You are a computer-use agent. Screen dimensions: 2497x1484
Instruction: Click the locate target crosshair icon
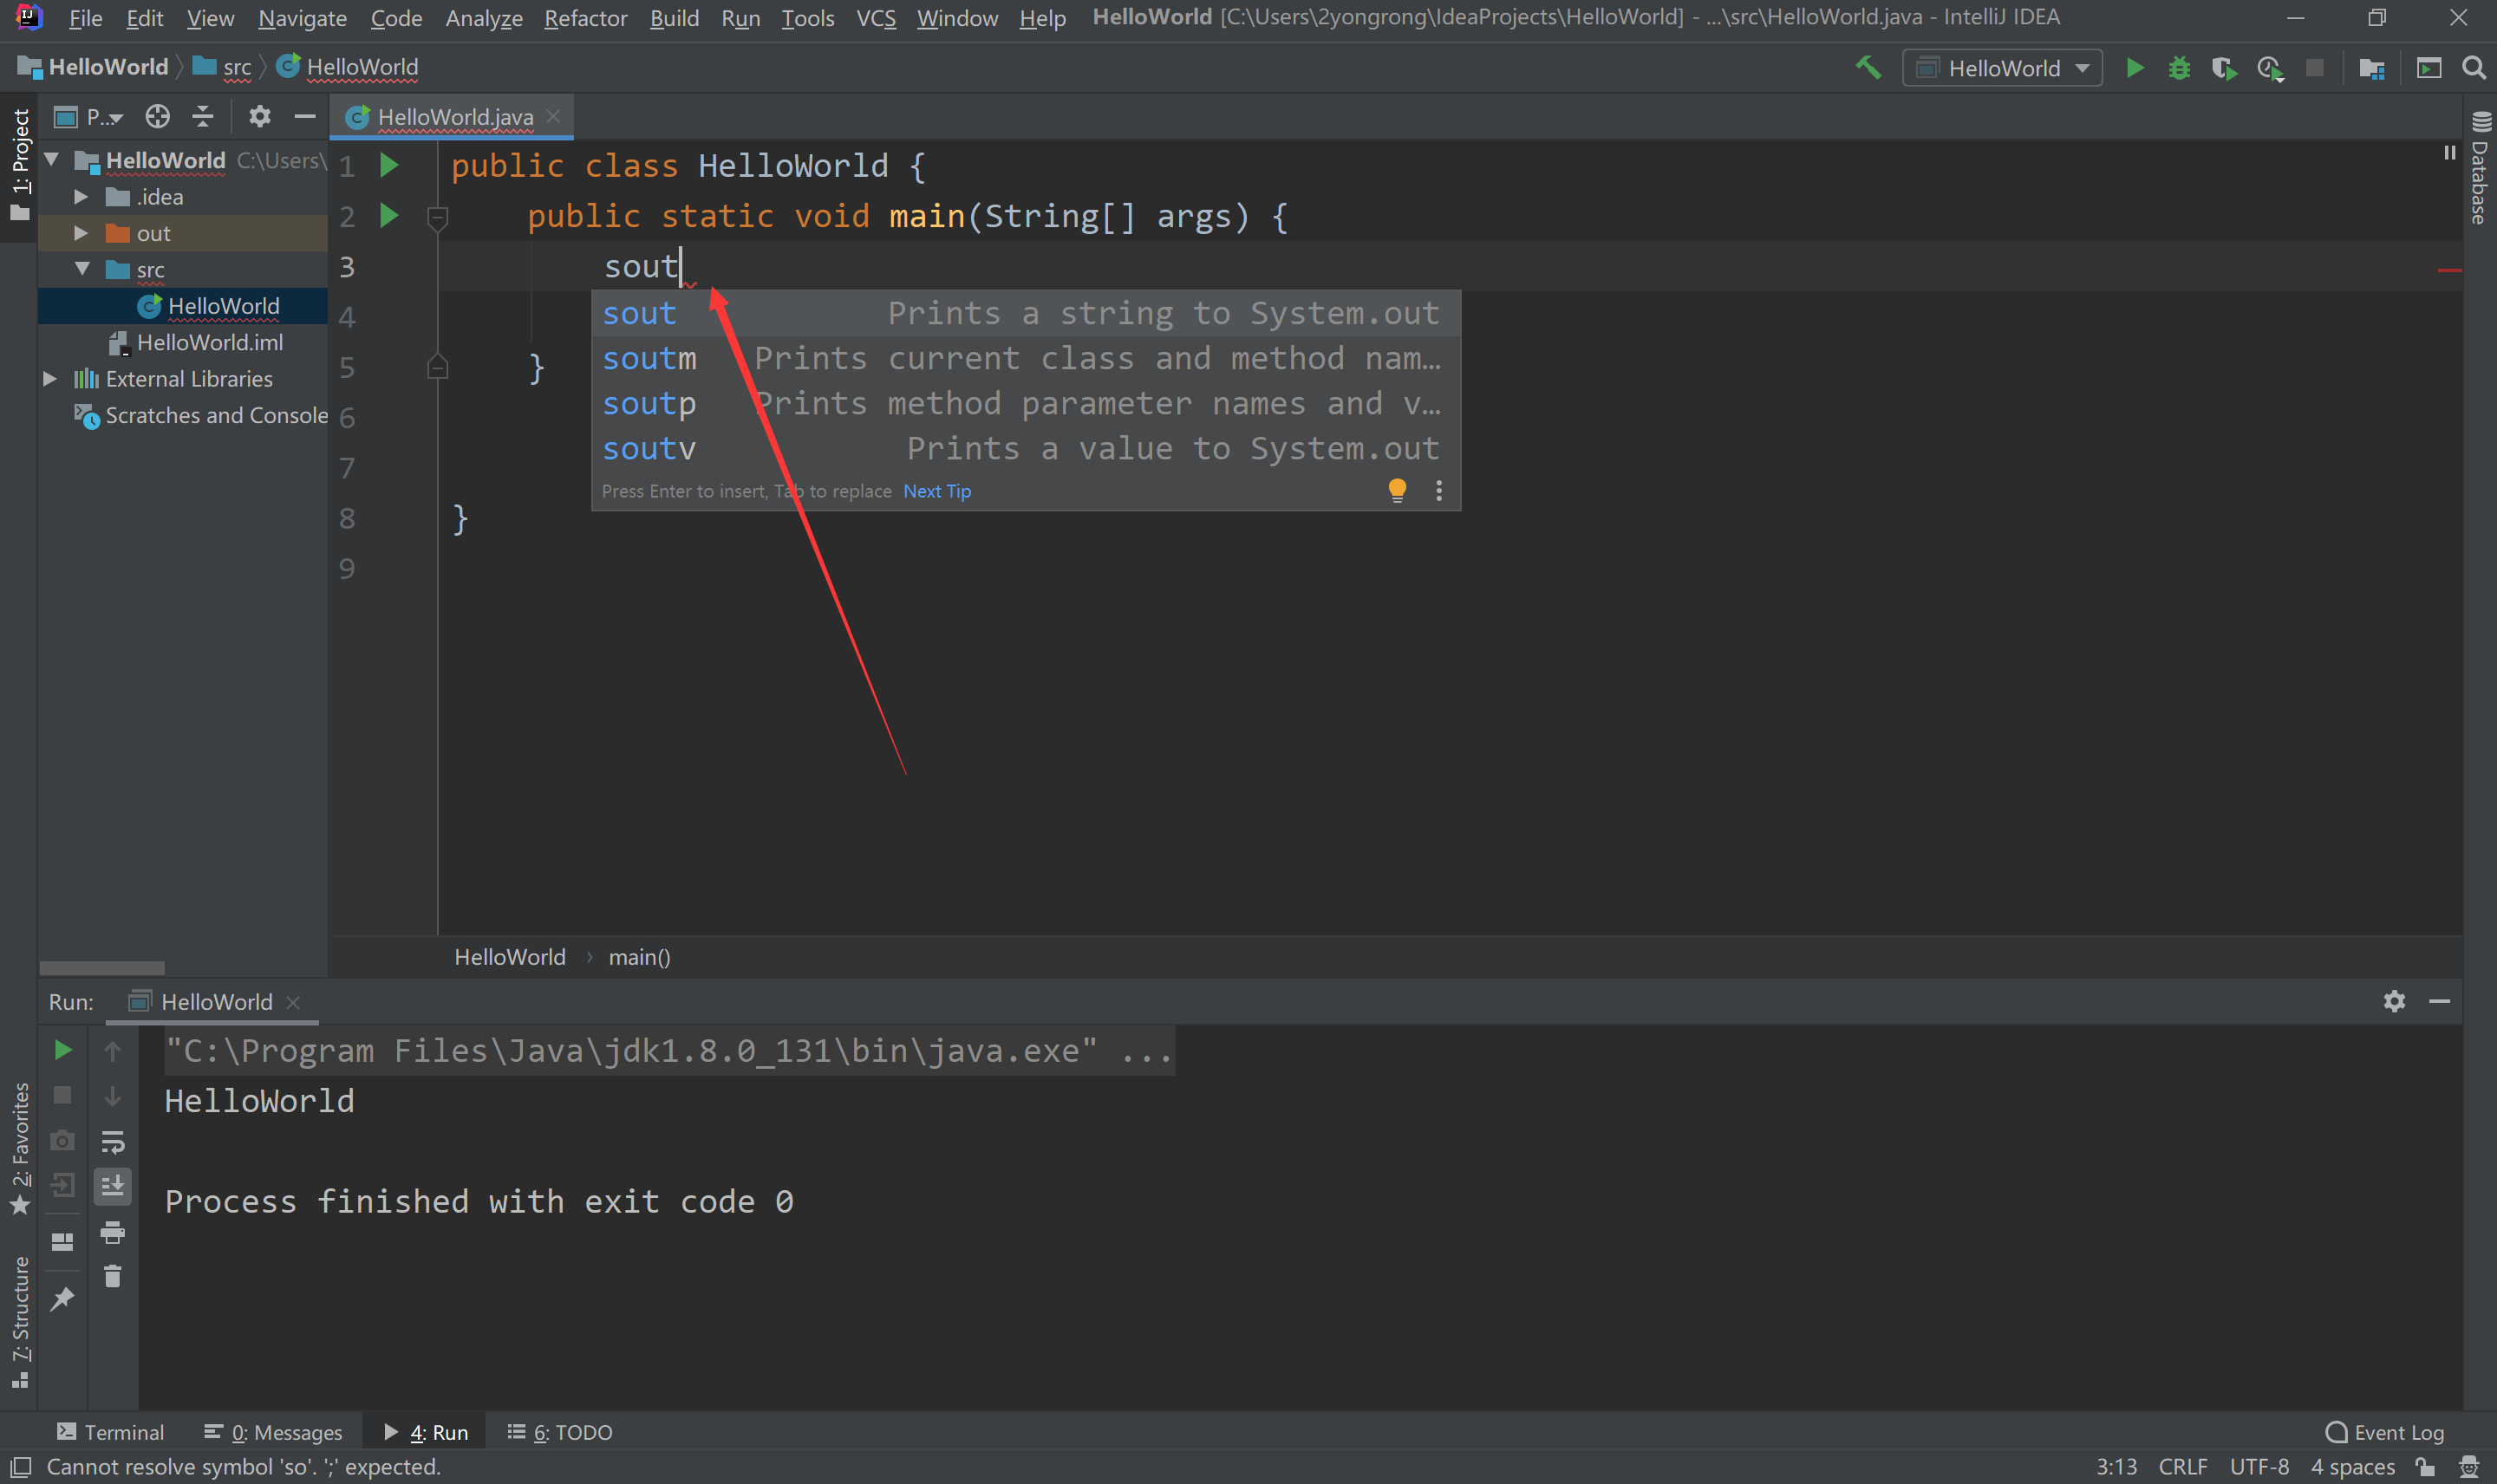[x=157, y=117]
